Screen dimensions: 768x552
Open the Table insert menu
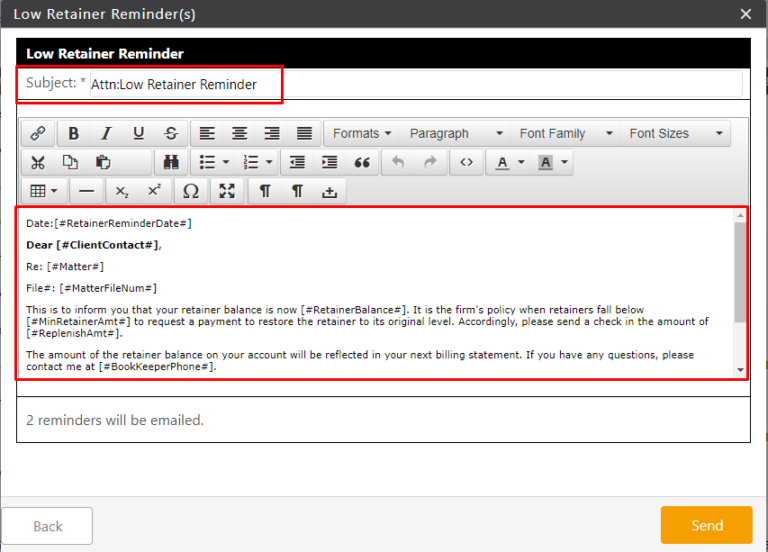tap(43, 191)
